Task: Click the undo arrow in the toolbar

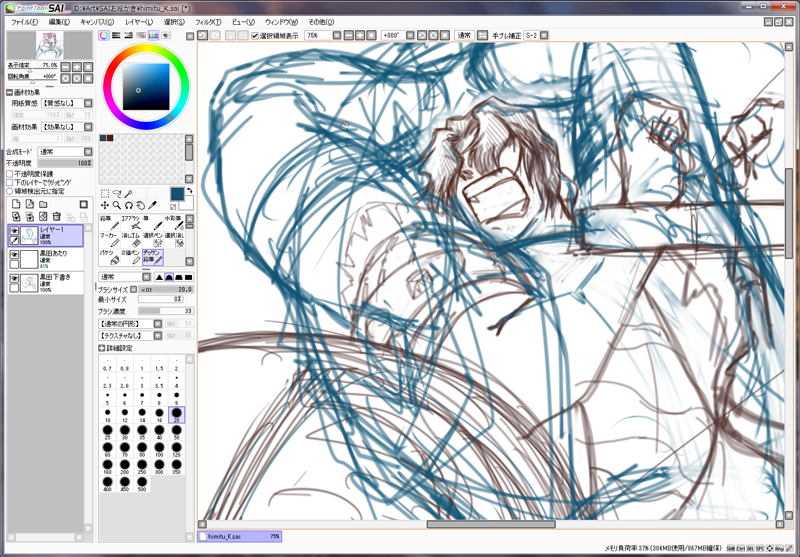Action: [202, 35]
